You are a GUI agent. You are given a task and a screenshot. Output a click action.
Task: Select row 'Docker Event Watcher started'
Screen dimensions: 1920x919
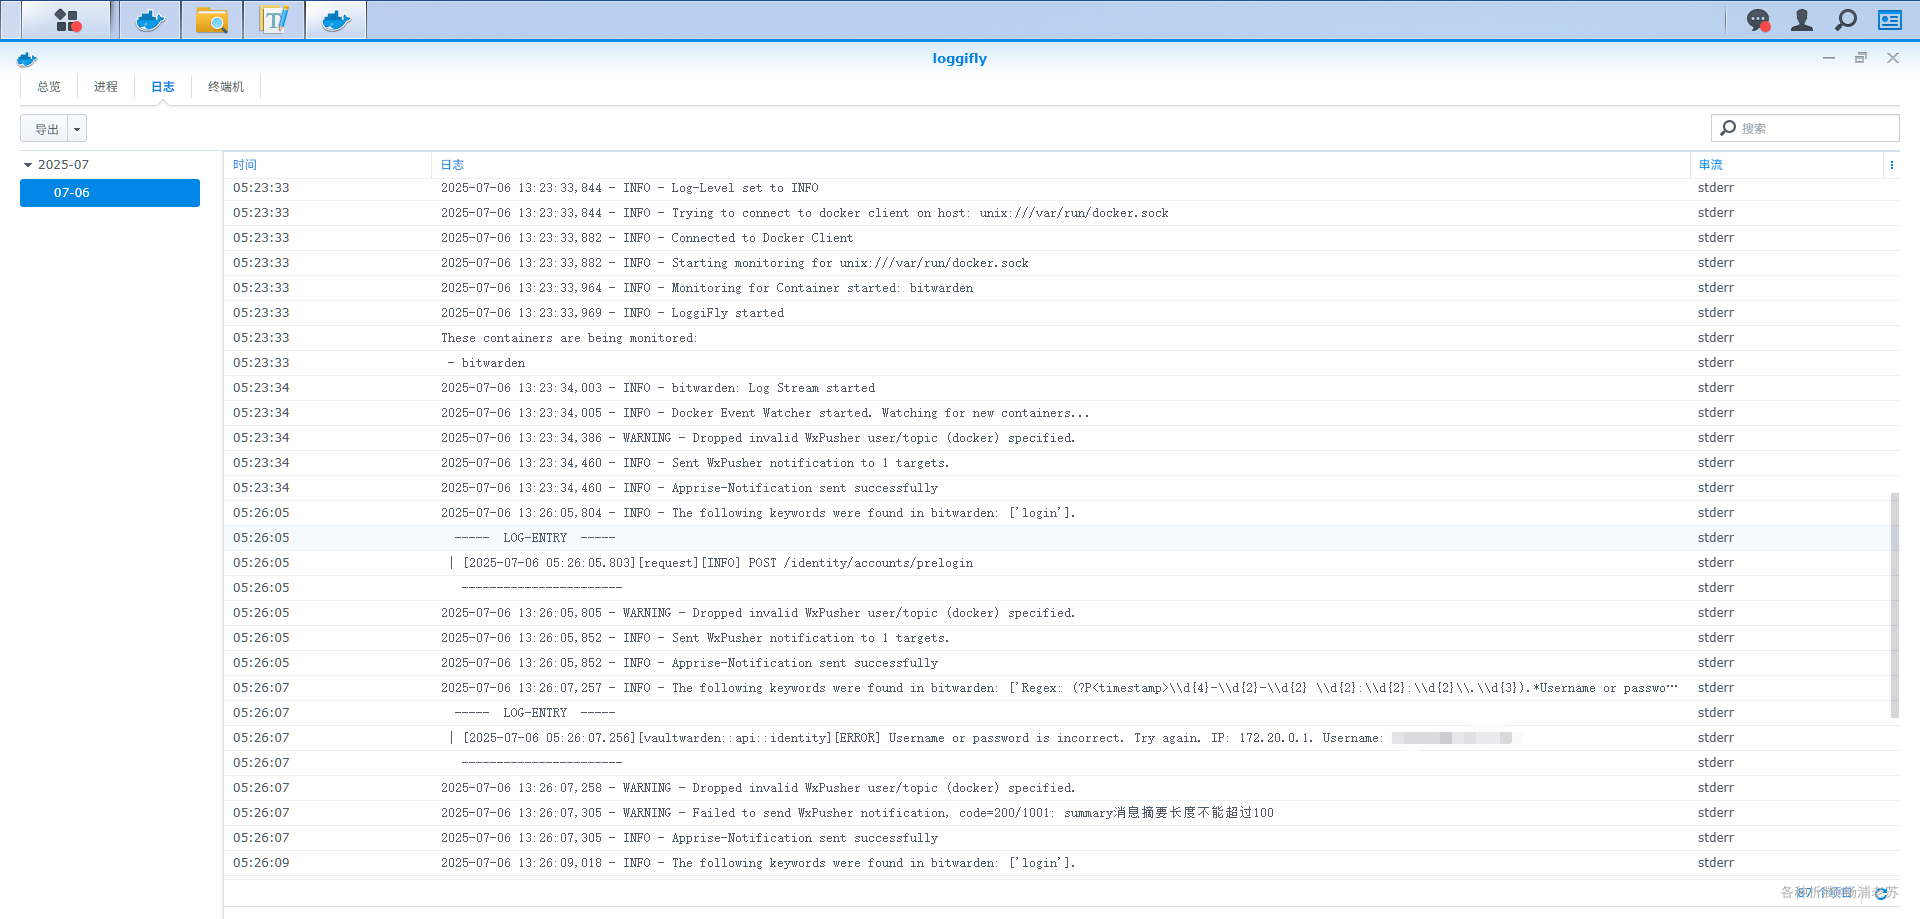(1061, 413)
